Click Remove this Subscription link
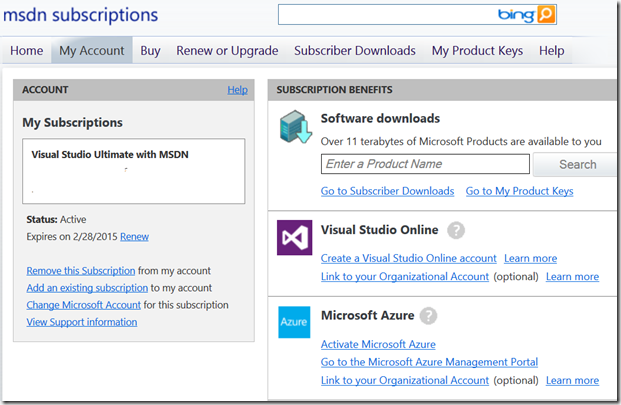The width and height of the screenshot is (621, 405). point(80,271)
